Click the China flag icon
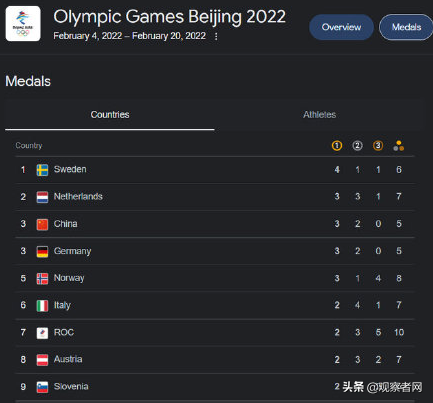Image resolution: width=433 pixels, height=403 pixels. click(42, 224)
